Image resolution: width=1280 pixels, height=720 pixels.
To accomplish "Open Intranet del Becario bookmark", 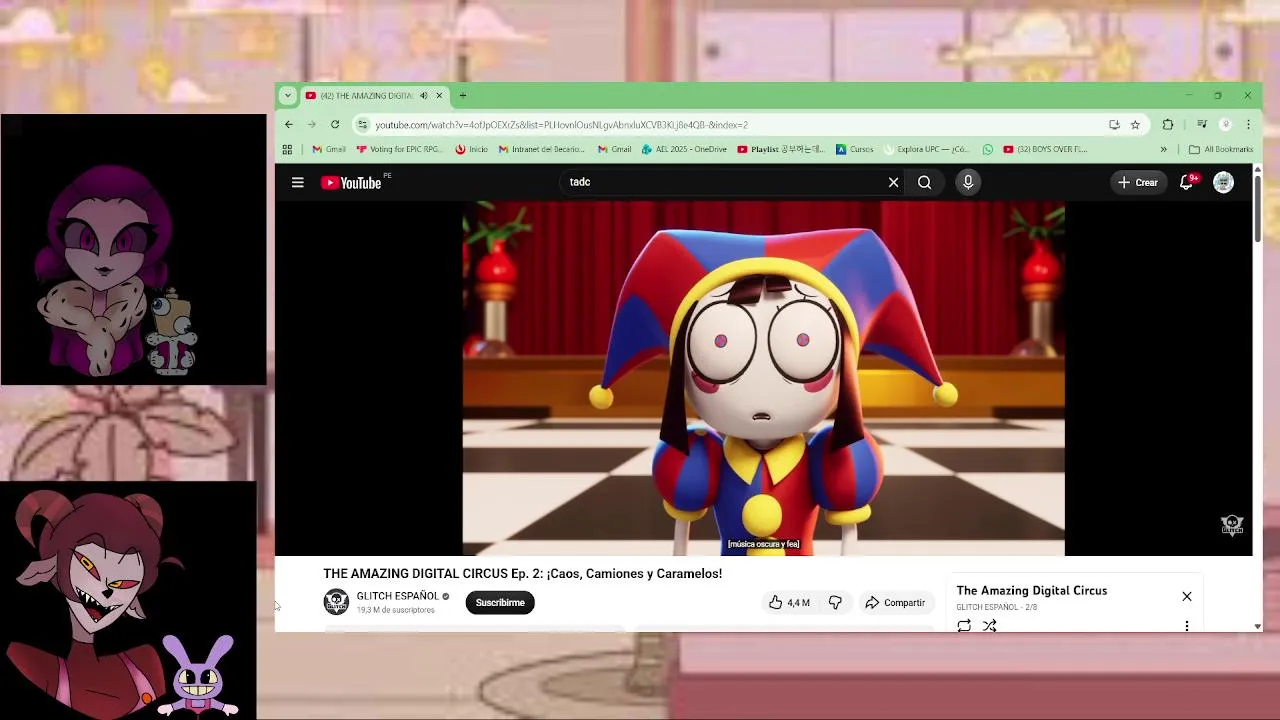I will 541,149.
